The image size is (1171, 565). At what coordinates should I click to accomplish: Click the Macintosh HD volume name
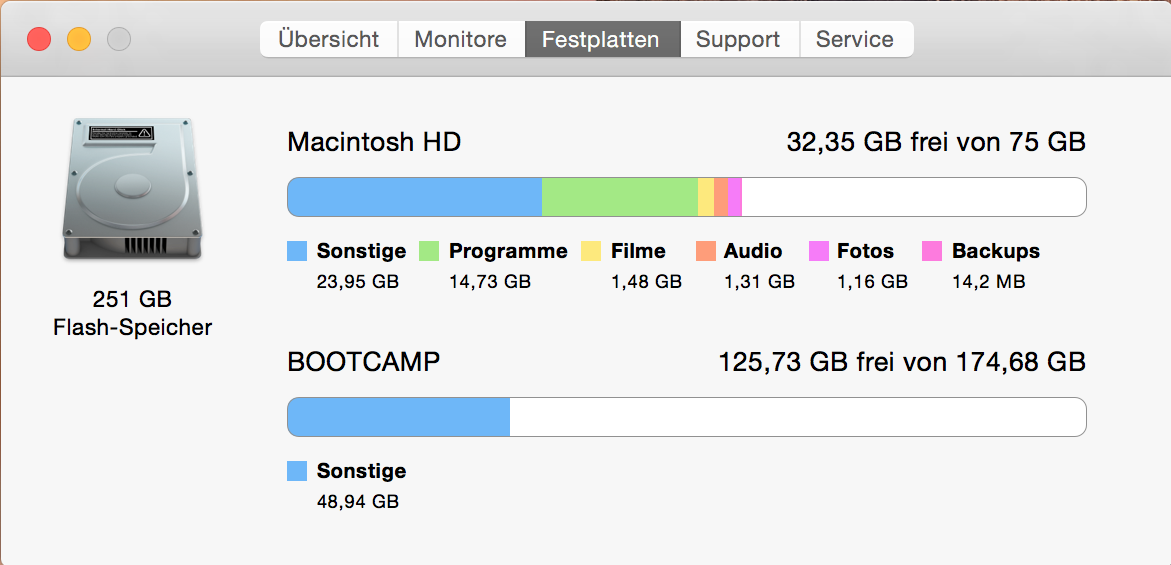374,142
